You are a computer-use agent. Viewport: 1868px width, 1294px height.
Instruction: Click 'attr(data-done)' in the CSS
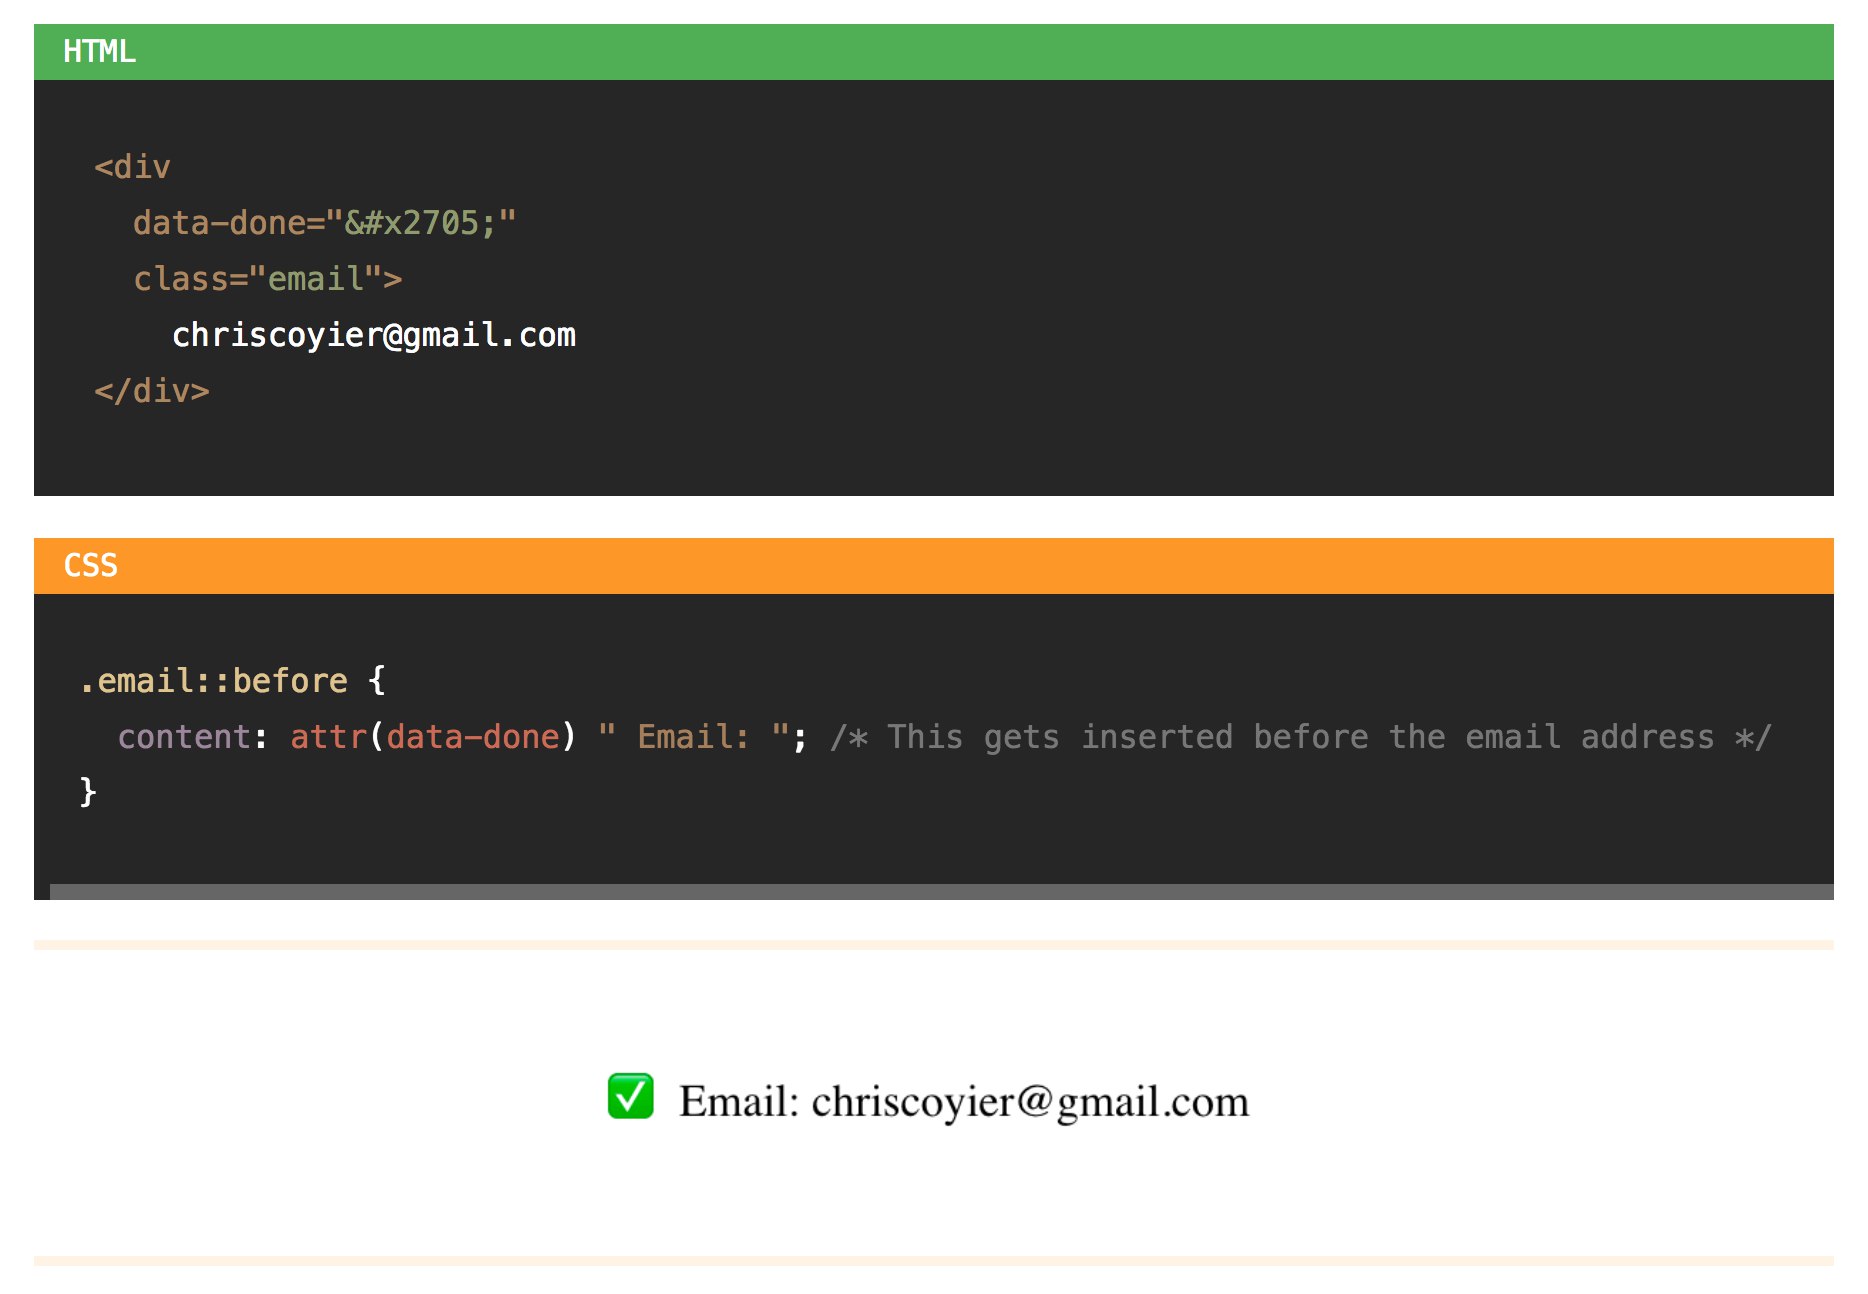coord(433,737)
